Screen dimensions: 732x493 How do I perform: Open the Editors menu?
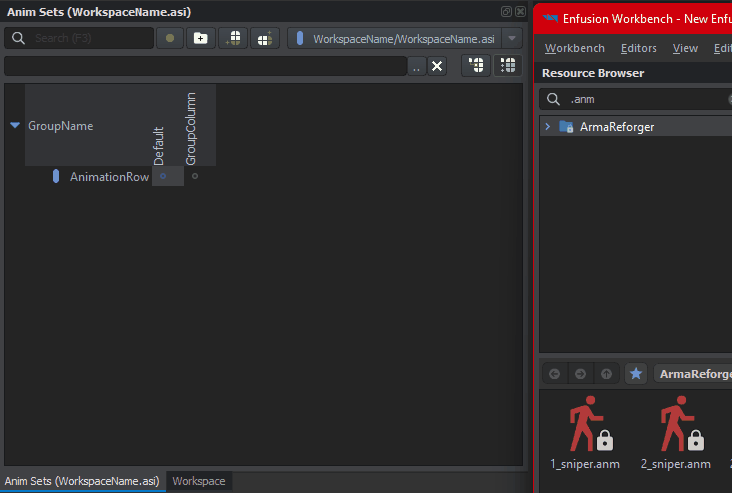click(x=638, y=48)
